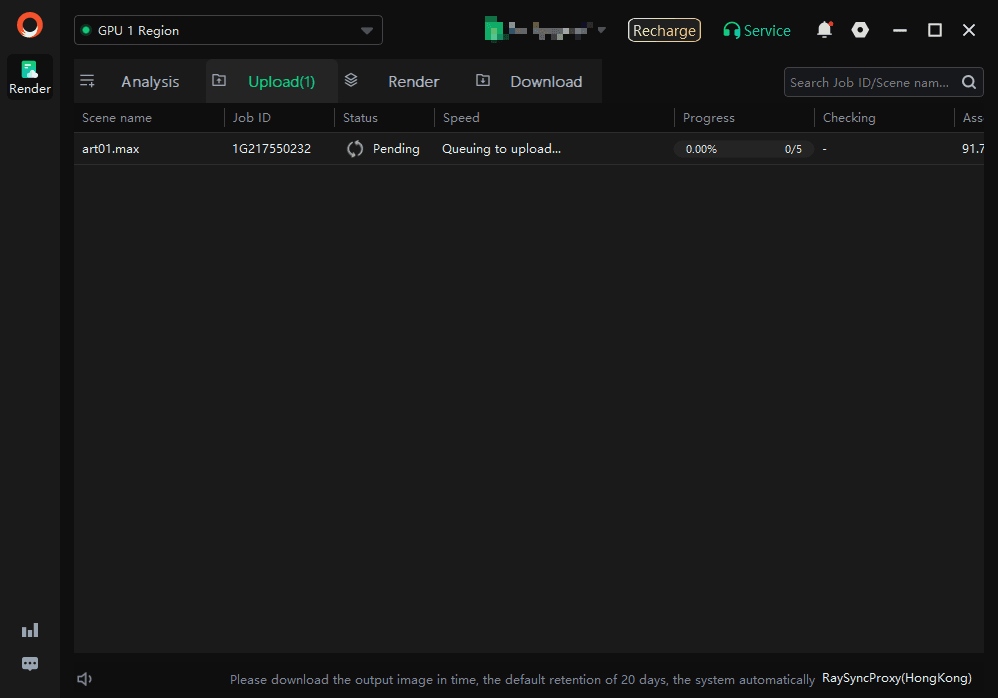998x698 pixels.
Task: Expand the user account dropdown arrow
Action: point(601,30)
